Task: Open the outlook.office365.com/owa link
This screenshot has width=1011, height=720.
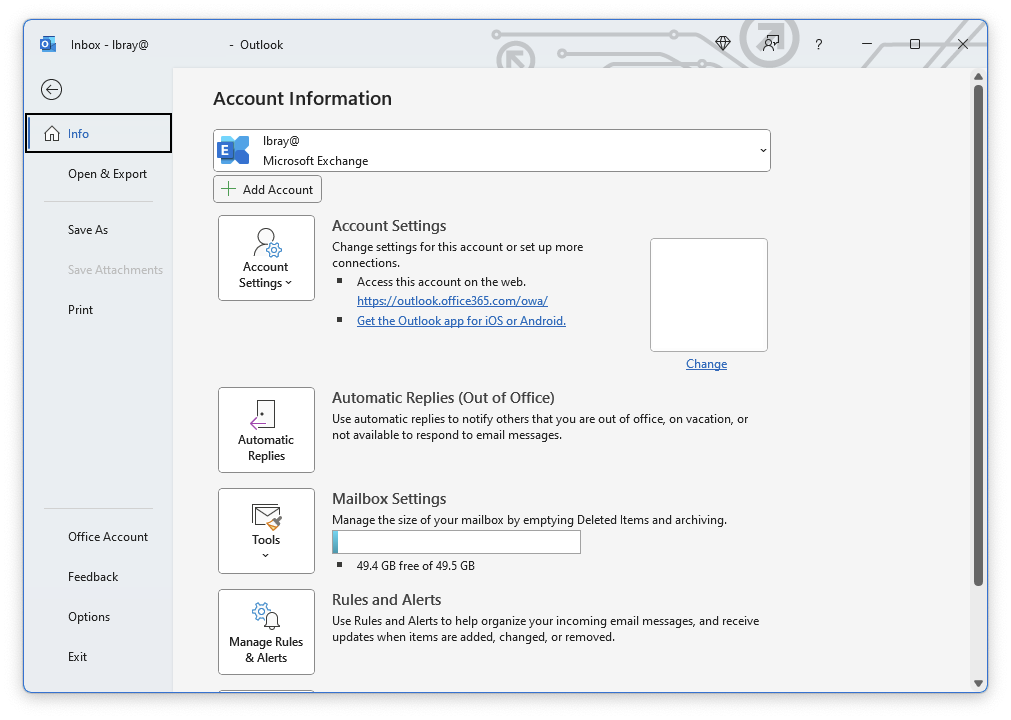Action: click(x=453, y=301)
